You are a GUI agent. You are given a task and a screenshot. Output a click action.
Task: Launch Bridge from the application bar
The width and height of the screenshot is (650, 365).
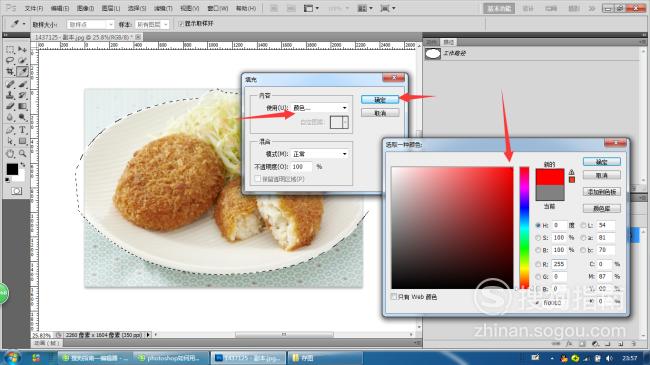point(274,8)
